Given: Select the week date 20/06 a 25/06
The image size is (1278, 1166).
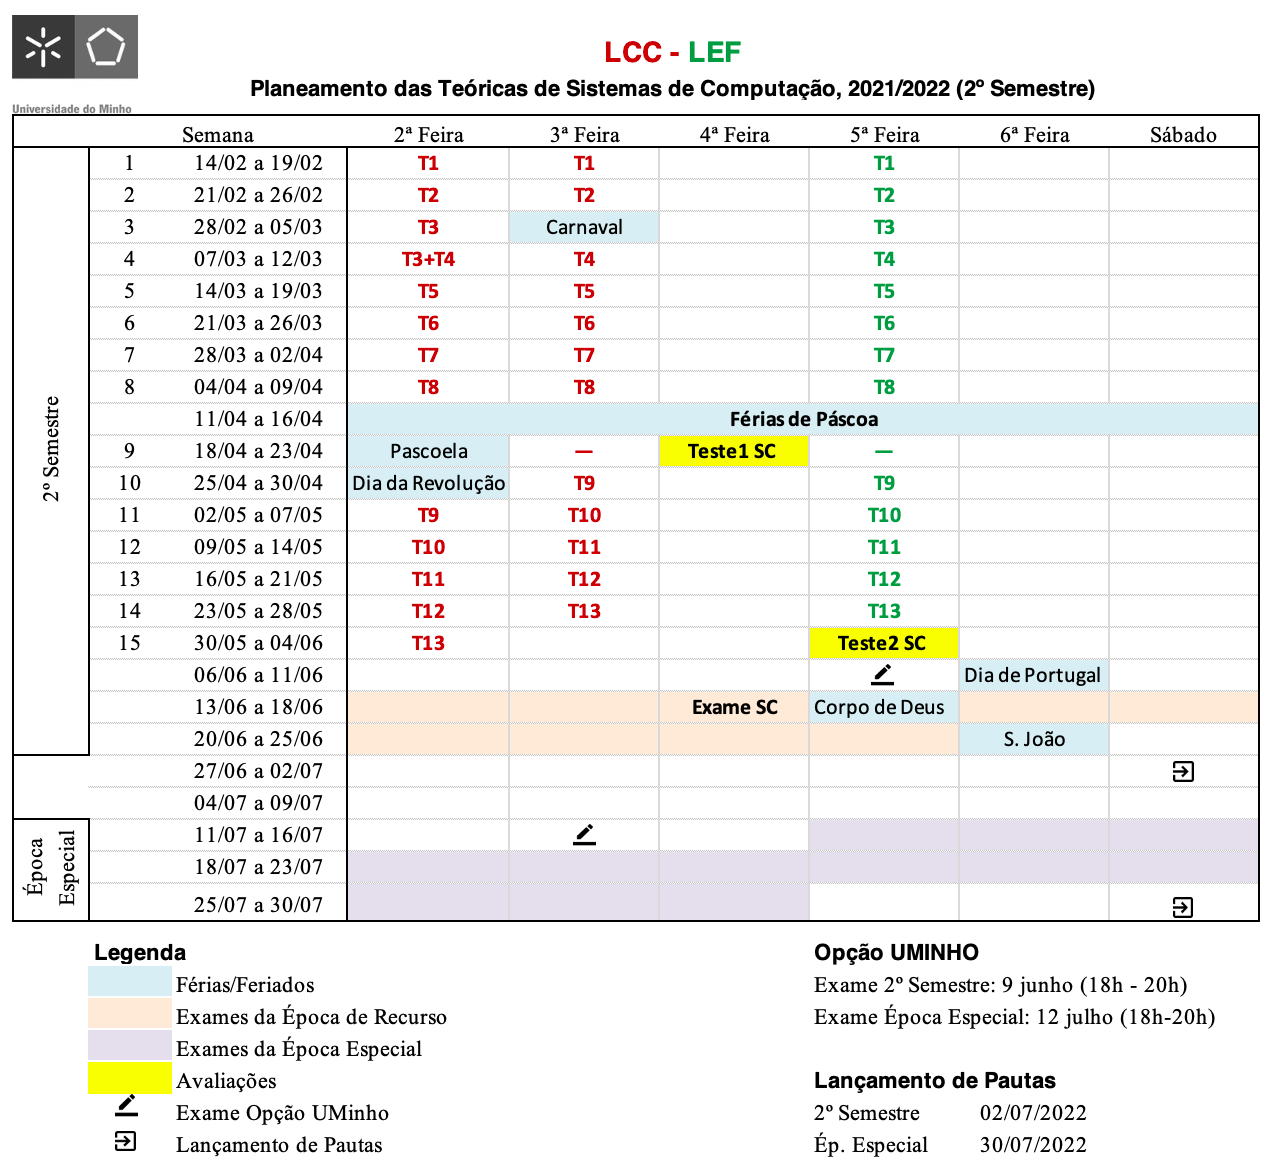Looking at the screenshot, I should pyautogui.click(x=258, y=739).
